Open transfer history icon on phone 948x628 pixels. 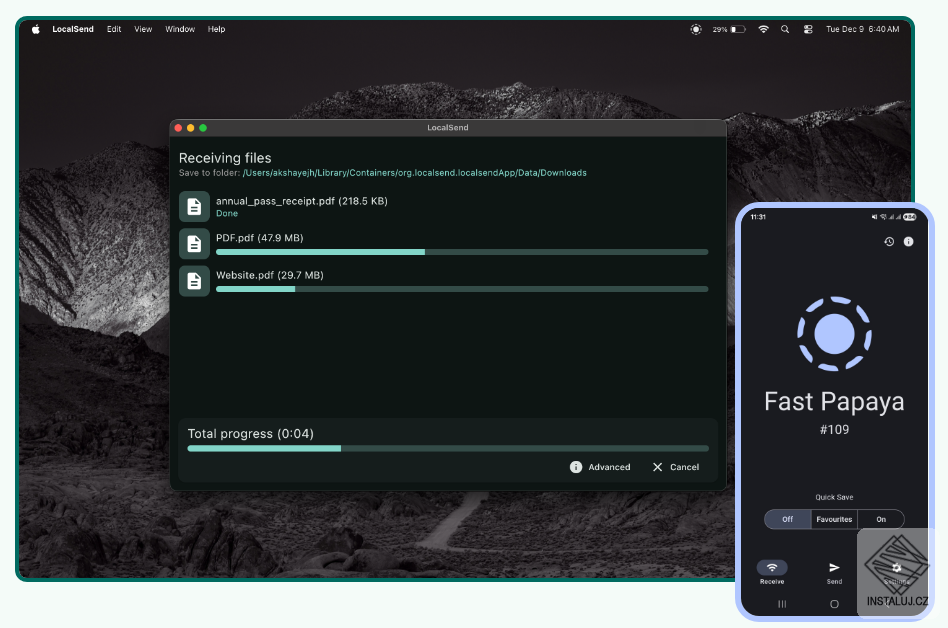coord(889,242)
